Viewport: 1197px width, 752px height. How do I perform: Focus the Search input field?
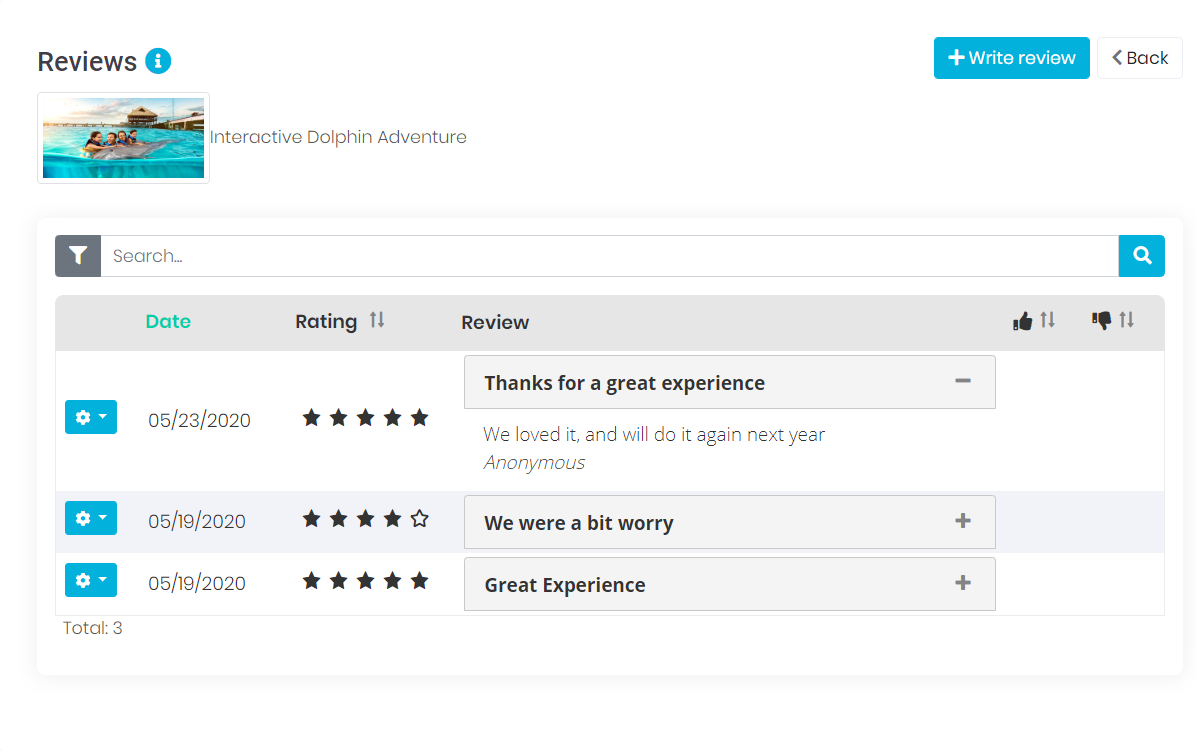pos(608,256)
